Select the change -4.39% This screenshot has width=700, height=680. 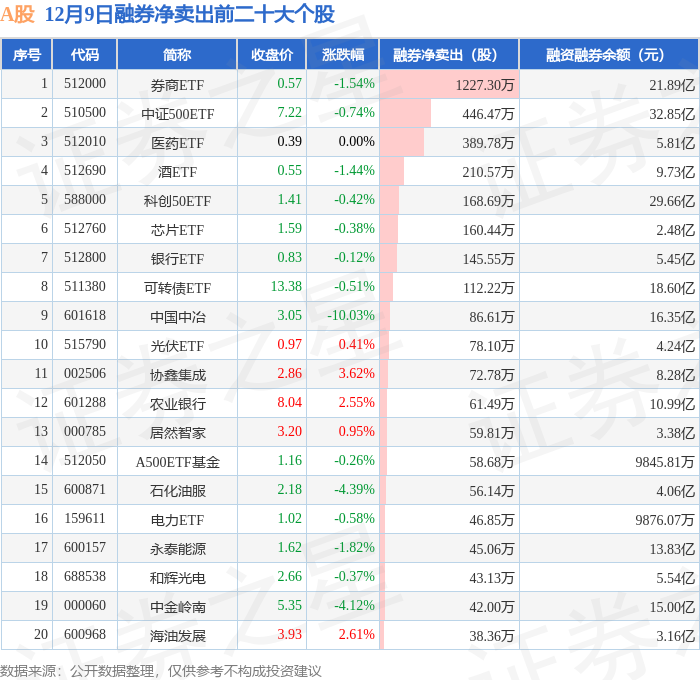354,490
